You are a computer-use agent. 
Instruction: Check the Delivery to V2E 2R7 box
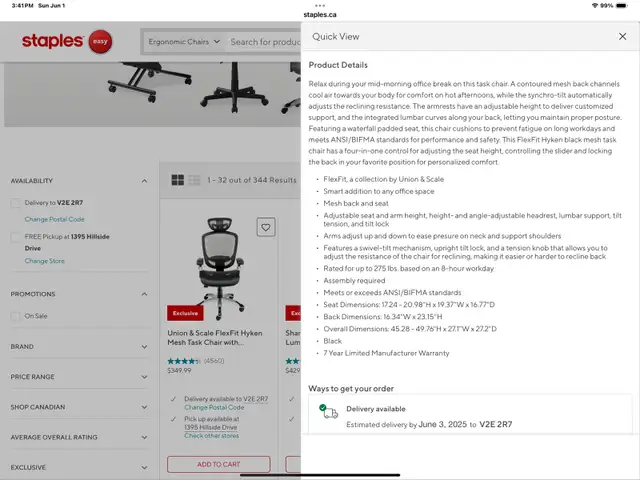16,203
